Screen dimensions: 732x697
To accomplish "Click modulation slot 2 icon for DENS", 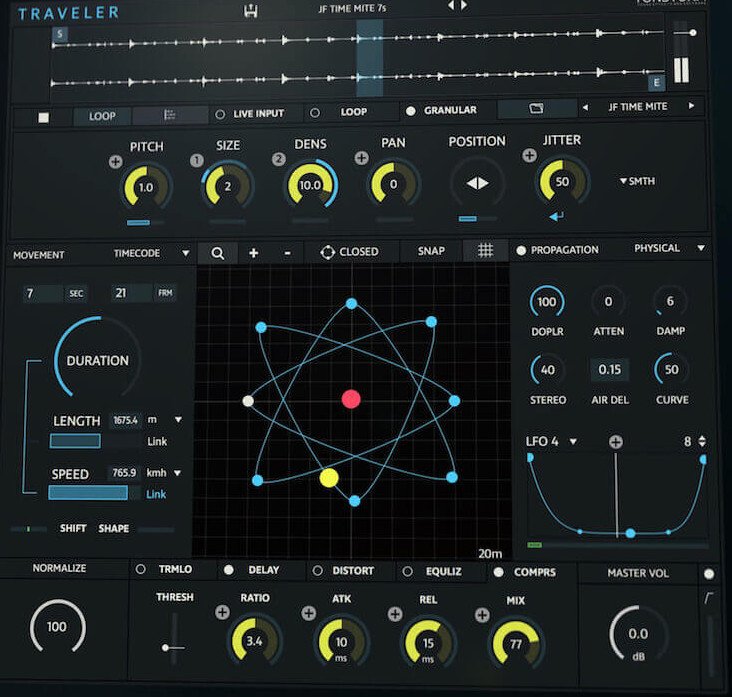I will click(279, 159).
